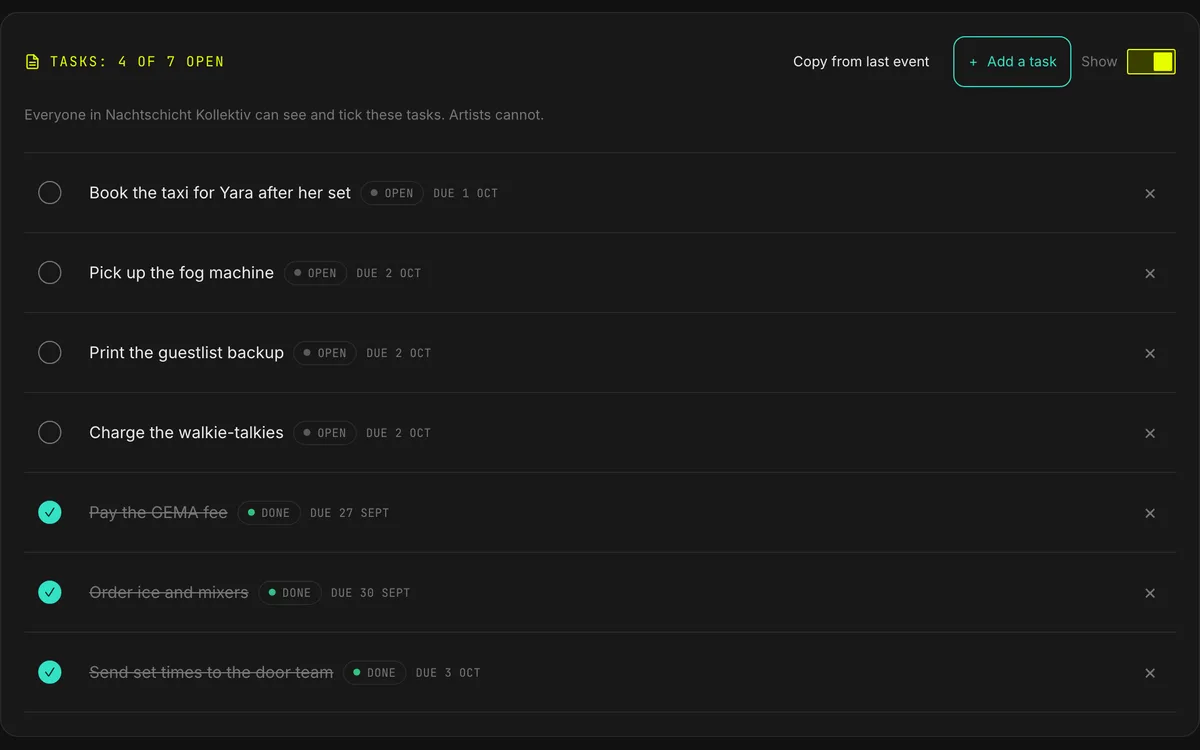Viewport: 1200px width, 750px height.
Task: Click the tasks document icon in header
Action: click(32, 62)
